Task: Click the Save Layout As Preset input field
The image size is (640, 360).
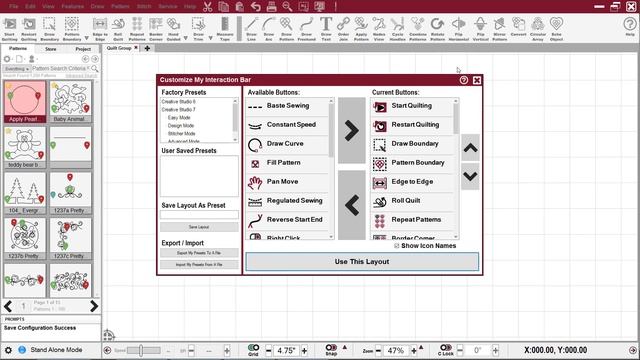Action: click(199, 215)
